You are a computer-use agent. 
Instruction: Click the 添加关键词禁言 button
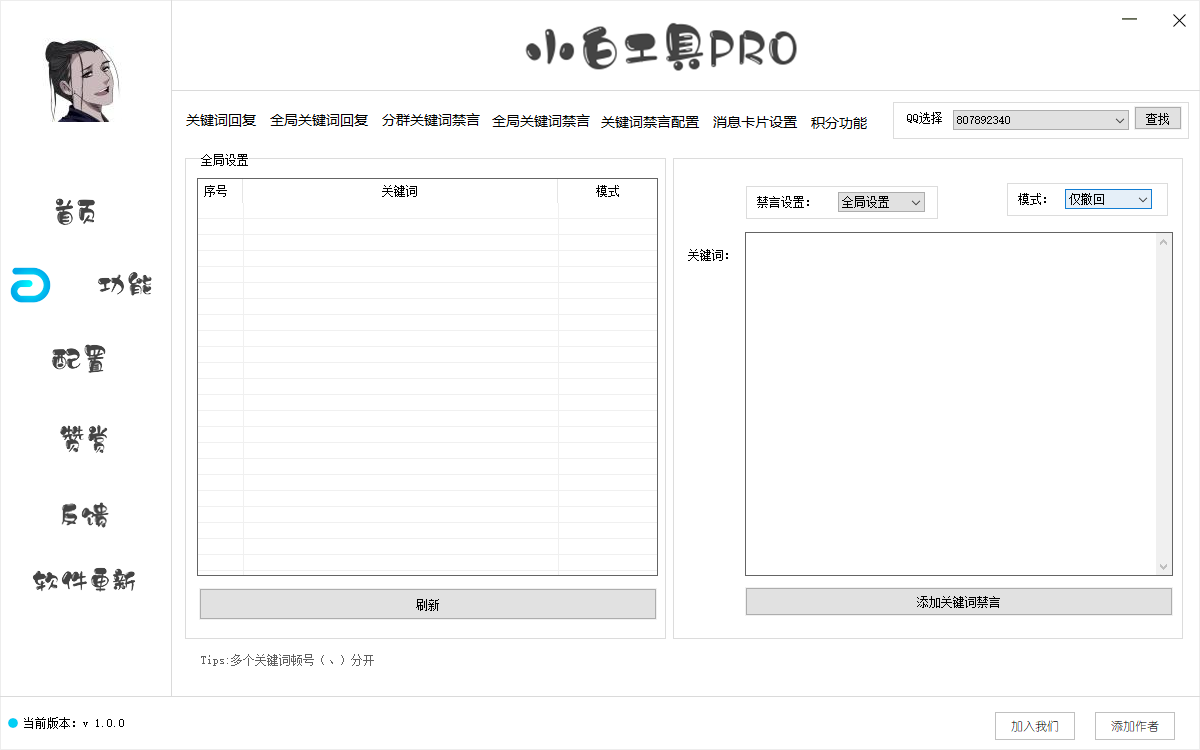tap(957, 601)
